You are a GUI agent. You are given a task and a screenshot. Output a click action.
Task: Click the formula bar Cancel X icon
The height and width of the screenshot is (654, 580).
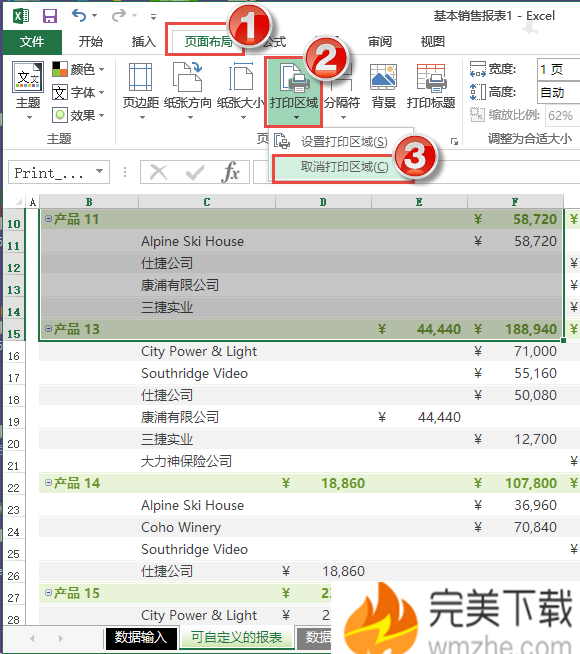[x=158, y=172]
